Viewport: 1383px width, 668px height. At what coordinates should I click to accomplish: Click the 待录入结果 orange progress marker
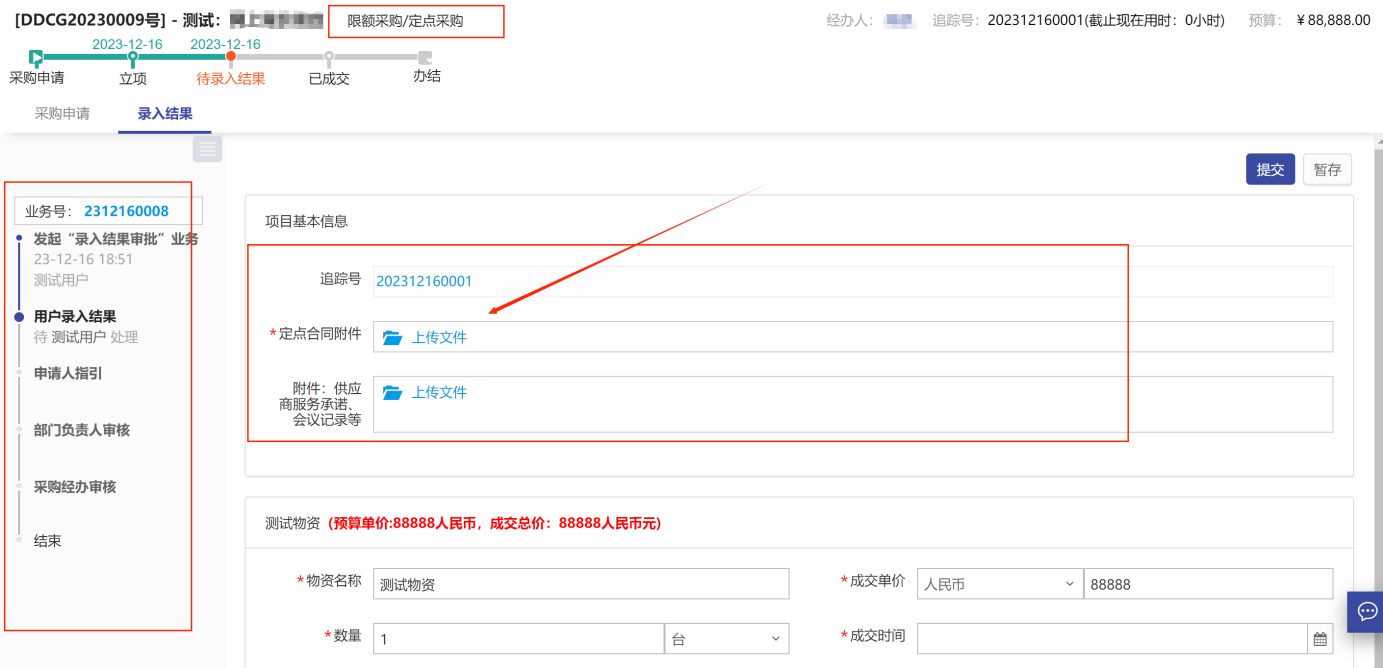pos(231,58)
